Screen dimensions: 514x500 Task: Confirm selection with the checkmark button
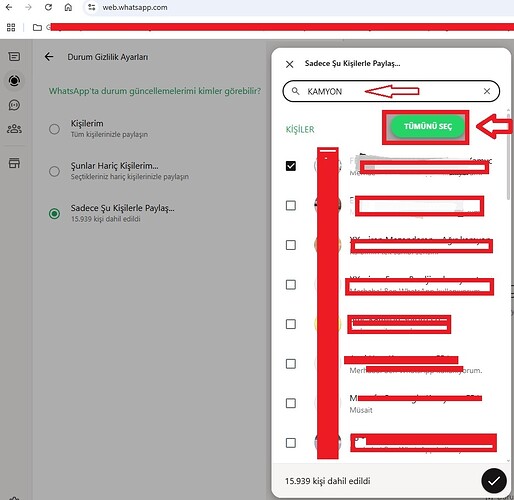[x=494, y=480]
